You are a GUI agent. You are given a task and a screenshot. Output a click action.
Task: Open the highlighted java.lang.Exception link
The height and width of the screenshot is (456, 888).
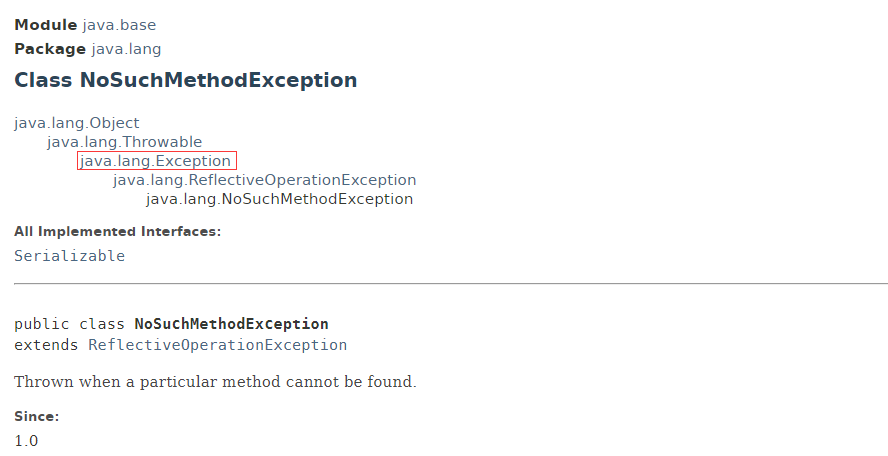156,161
